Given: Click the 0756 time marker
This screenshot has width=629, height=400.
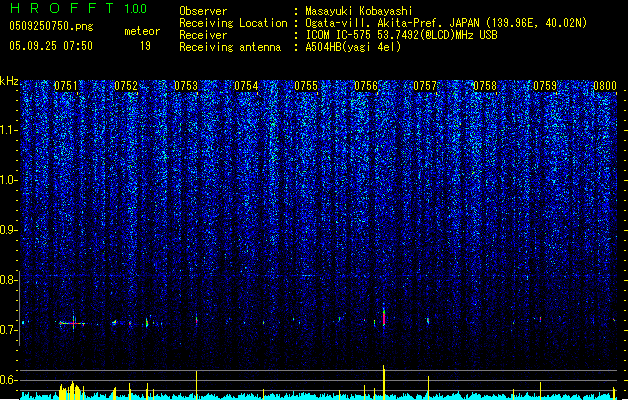Looking at the screenshot, I should point(366,86).
